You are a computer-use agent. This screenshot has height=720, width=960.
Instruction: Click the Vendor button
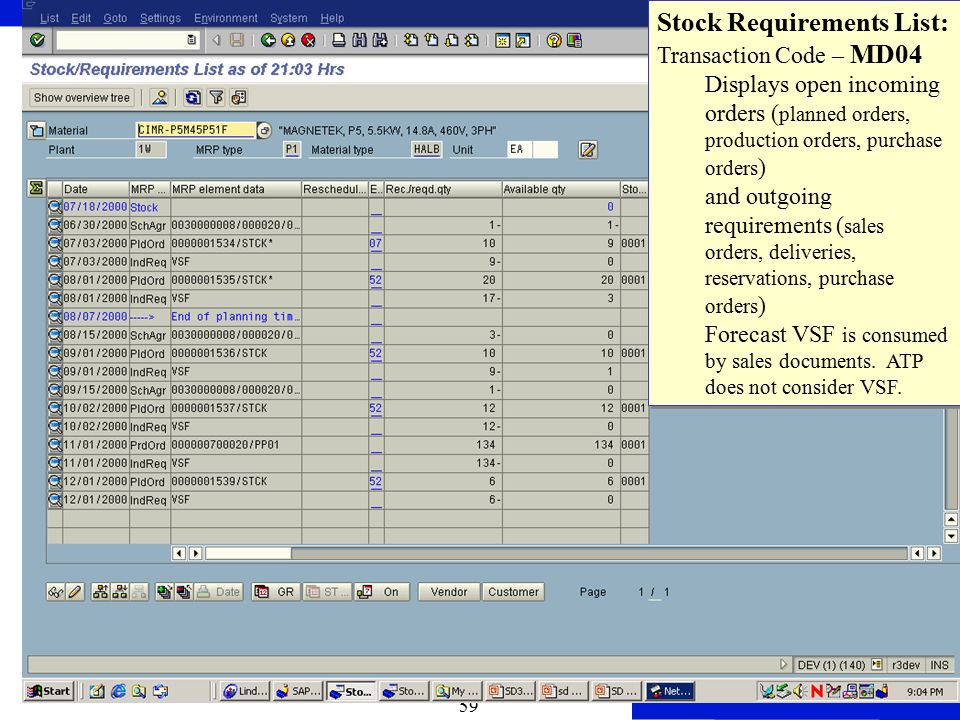449,592
